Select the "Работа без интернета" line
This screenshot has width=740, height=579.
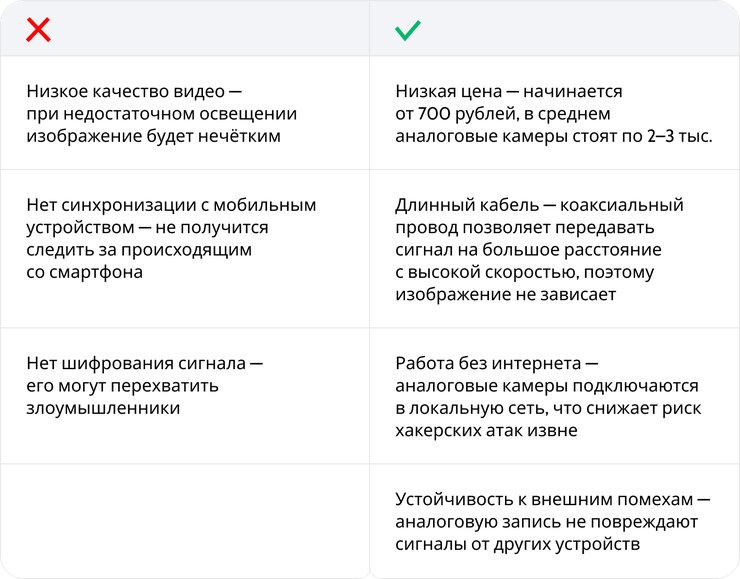point(497,363)
